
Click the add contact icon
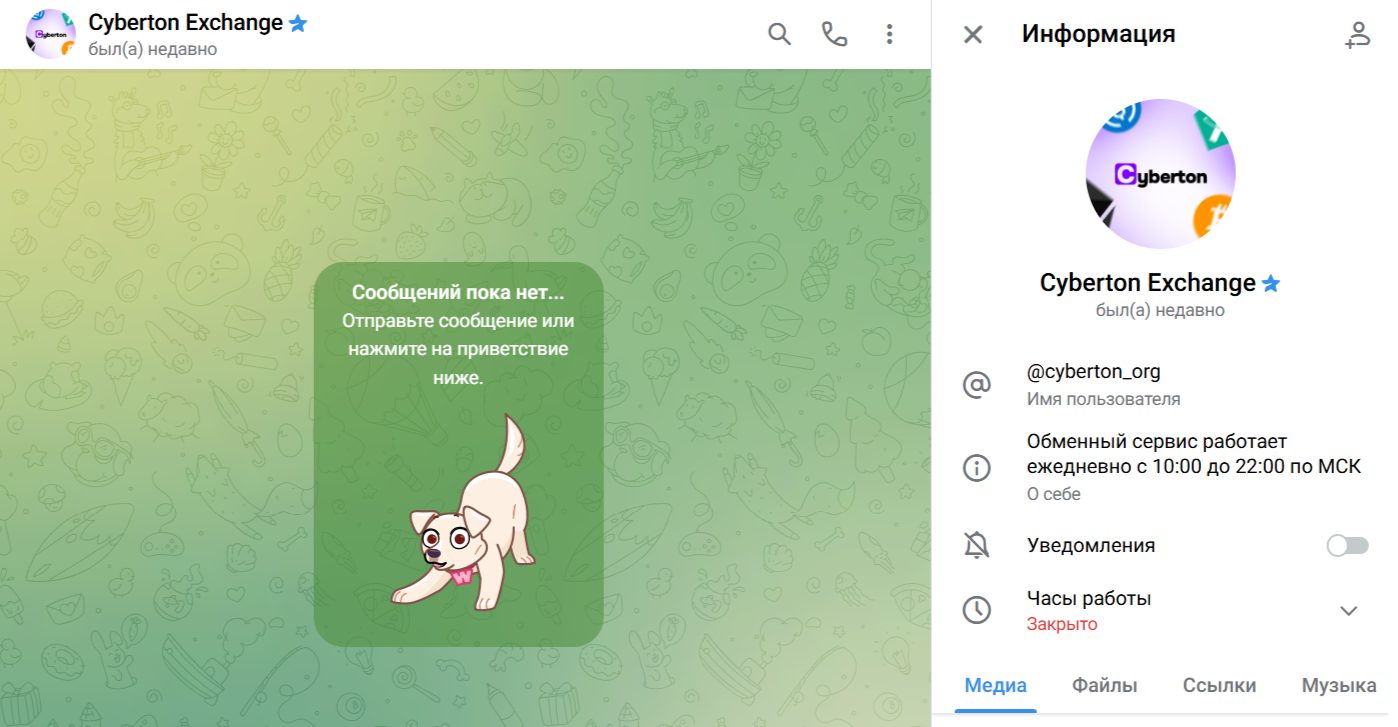pos(1357,35)
